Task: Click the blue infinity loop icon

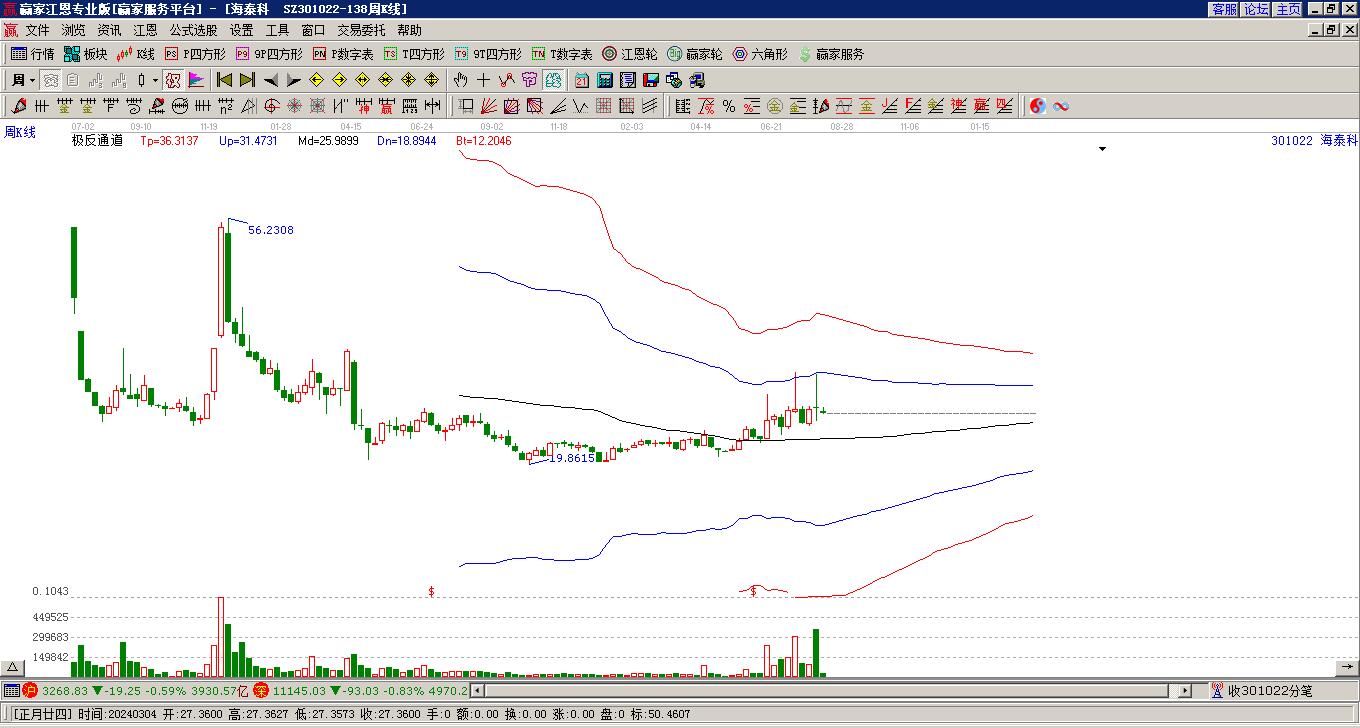Action: click(x=1061, y=106)
